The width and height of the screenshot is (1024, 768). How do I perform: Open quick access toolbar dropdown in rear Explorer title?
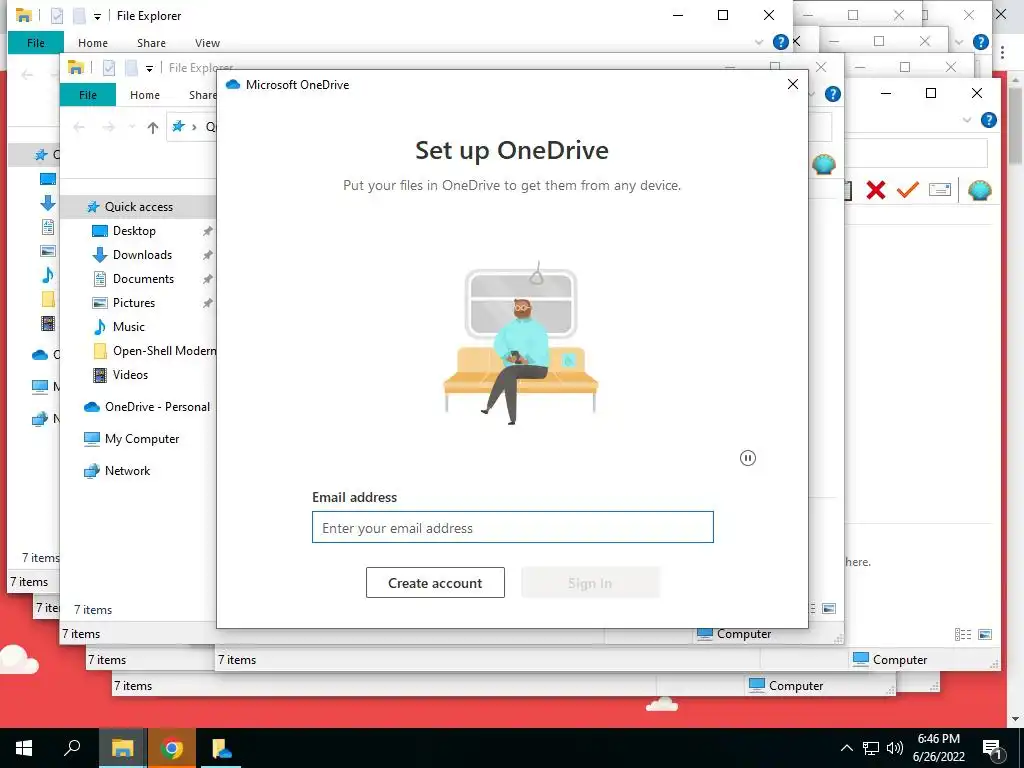(x=97, y=16)
